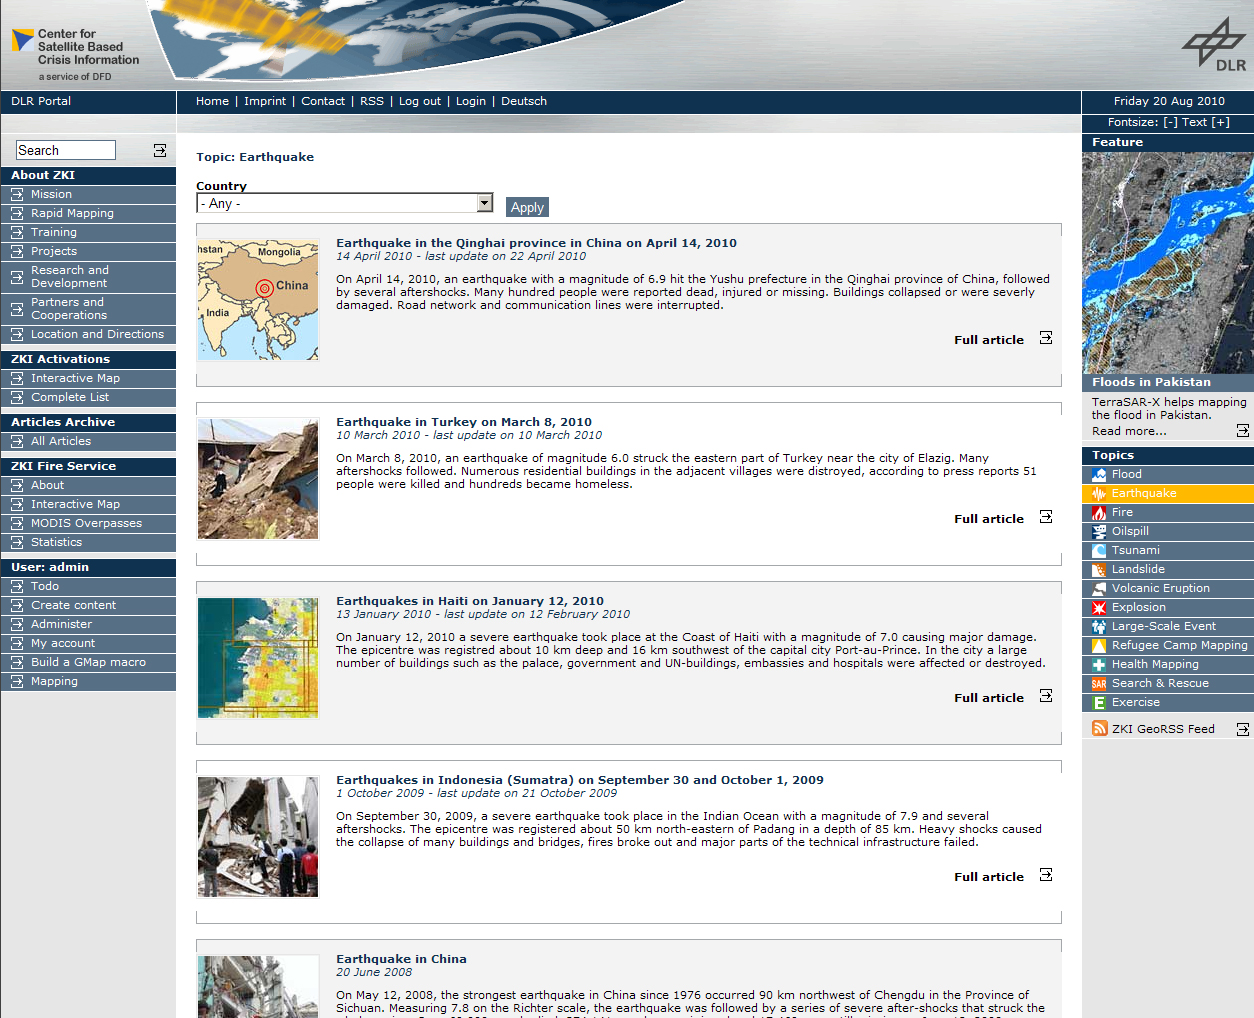This screenshot has height=1018, width=1254.
Task: Open the Haiti earthquake map thumbnail
Action: click(x=258, y=658)
